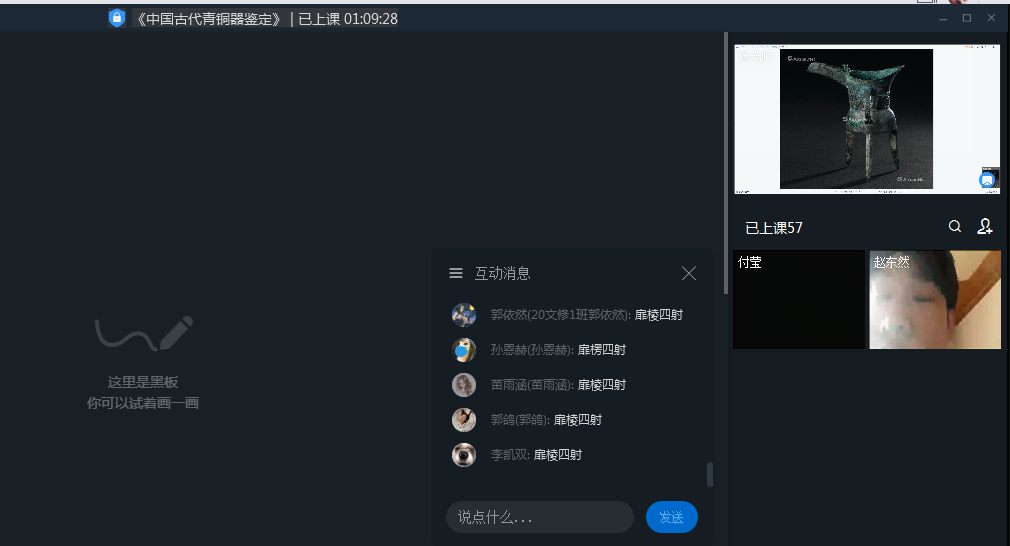Search attendees with the magnifier icon
The image size is (1010, 546).
(955, 226)
